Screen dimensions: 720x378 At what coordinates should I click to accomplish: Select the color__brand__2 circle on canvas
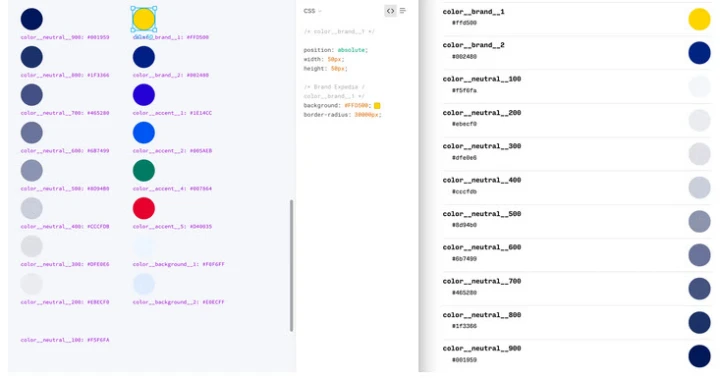pyautogui.click(x=144, y=57)
